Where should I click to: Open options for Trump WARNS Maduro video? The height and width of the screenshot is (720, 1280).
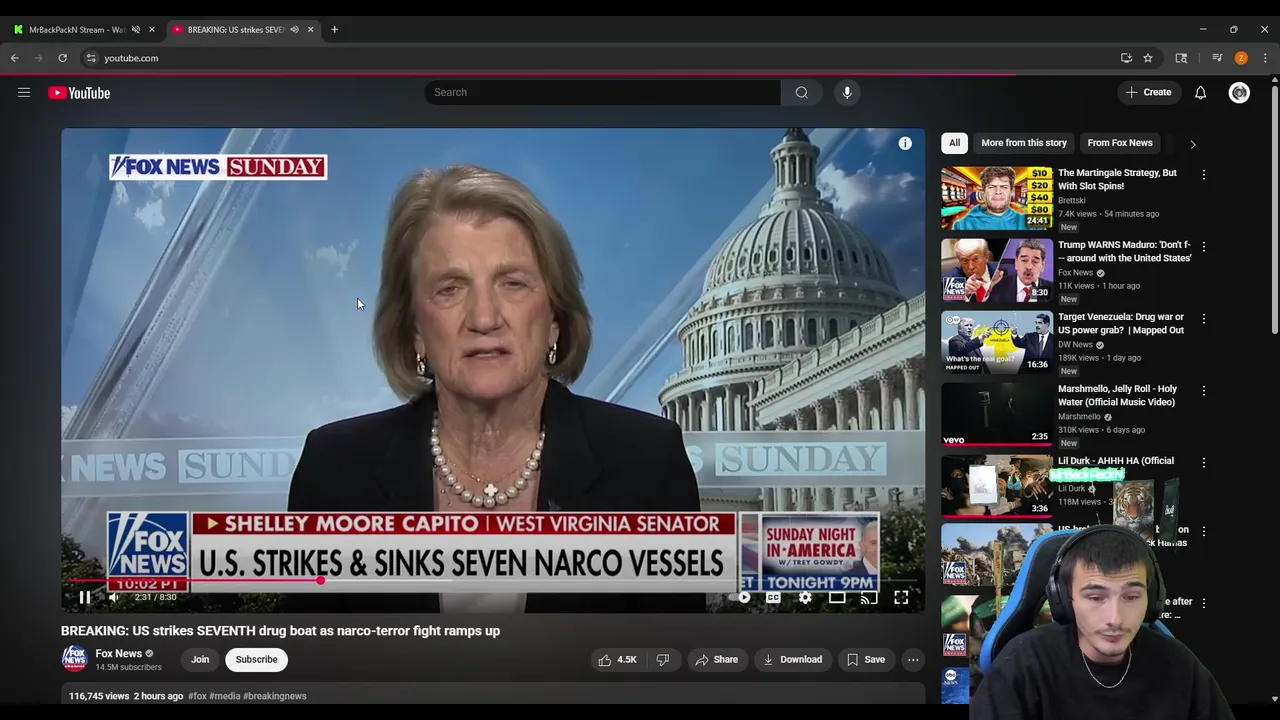coord(1203,247)
